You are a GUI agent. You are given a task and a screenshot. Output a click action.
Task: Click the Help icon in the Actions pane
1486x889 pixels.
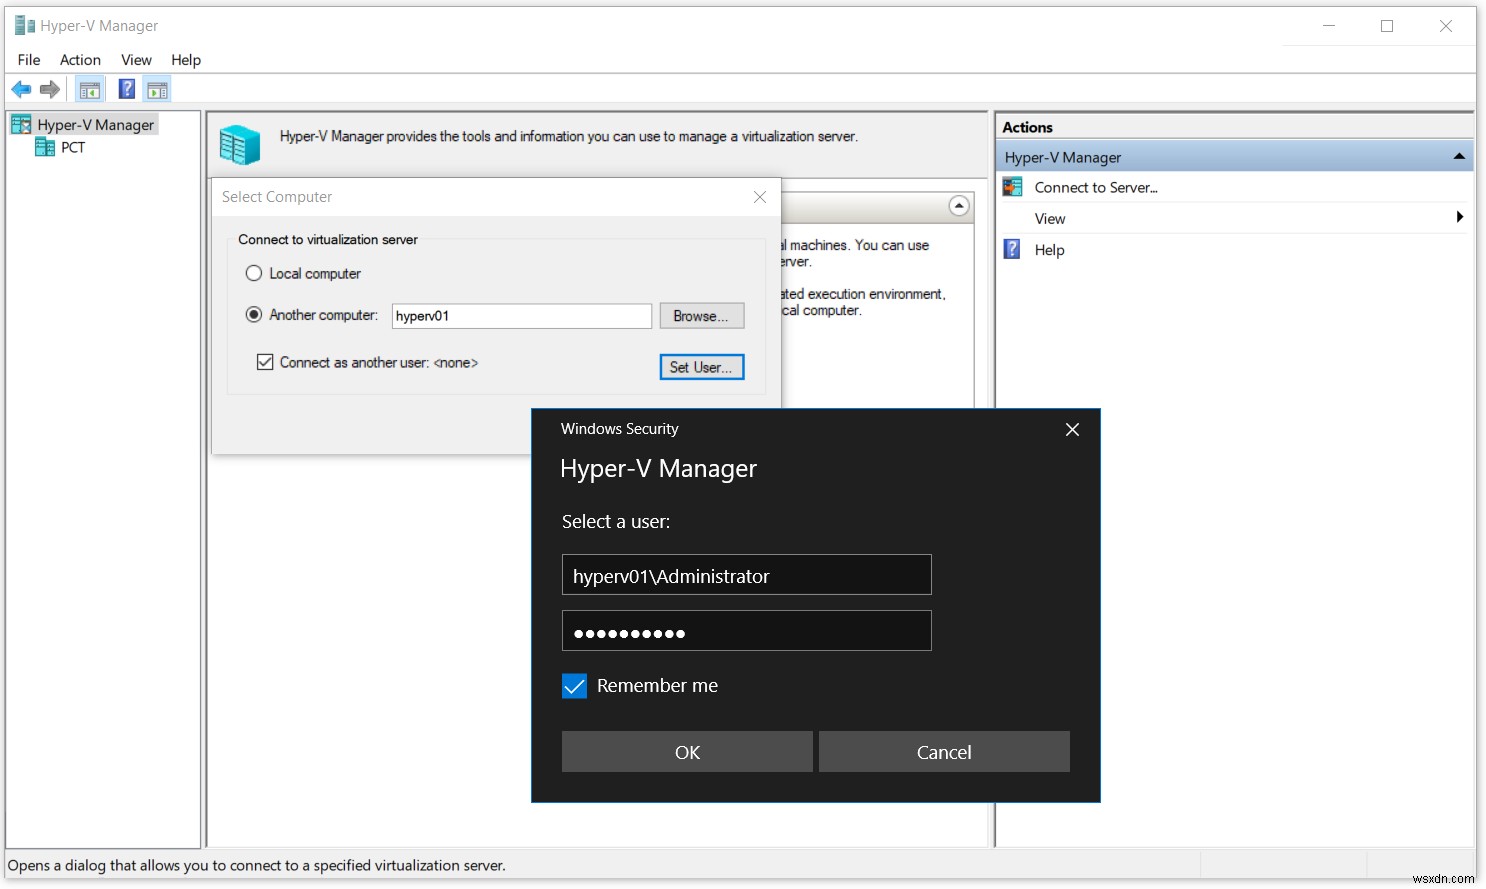coord(1011,249)
